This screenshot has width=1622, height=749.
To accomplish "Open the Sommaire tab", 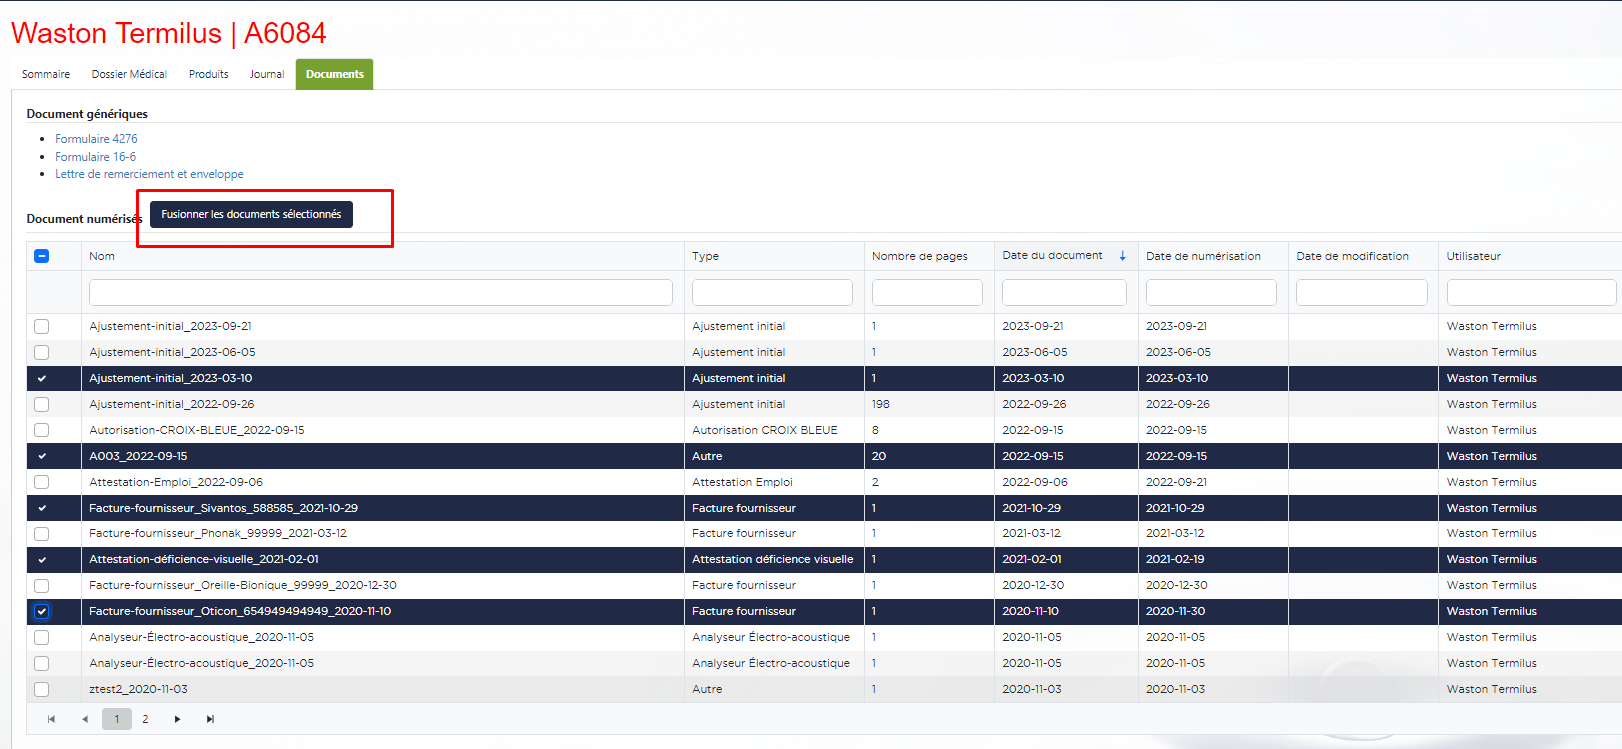I will coord(46,74).
